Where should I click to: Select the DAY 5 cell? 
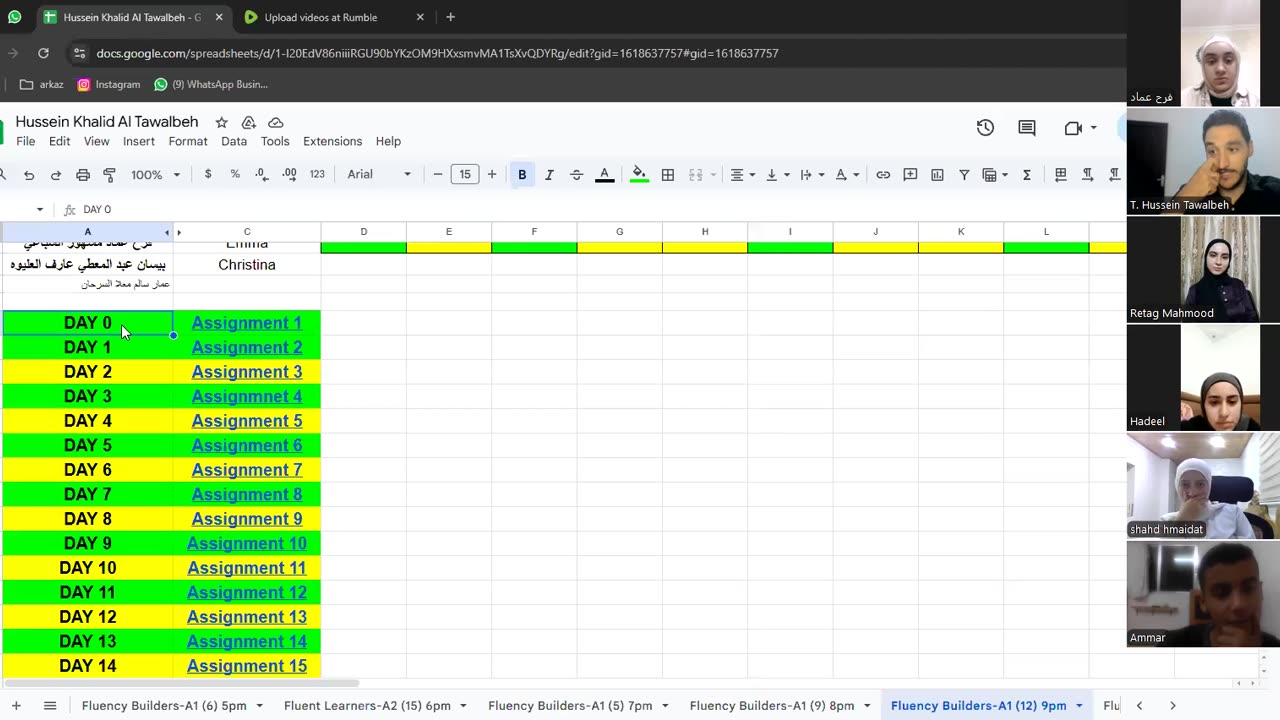click(88, 445)
